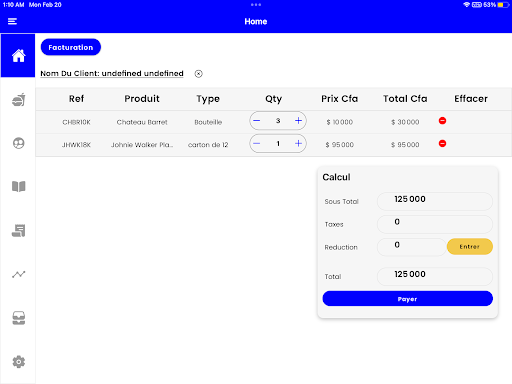This screenshot has width=512, height=384.
Task: Select the Chateau Barret product cell
Action: [142, 122]
